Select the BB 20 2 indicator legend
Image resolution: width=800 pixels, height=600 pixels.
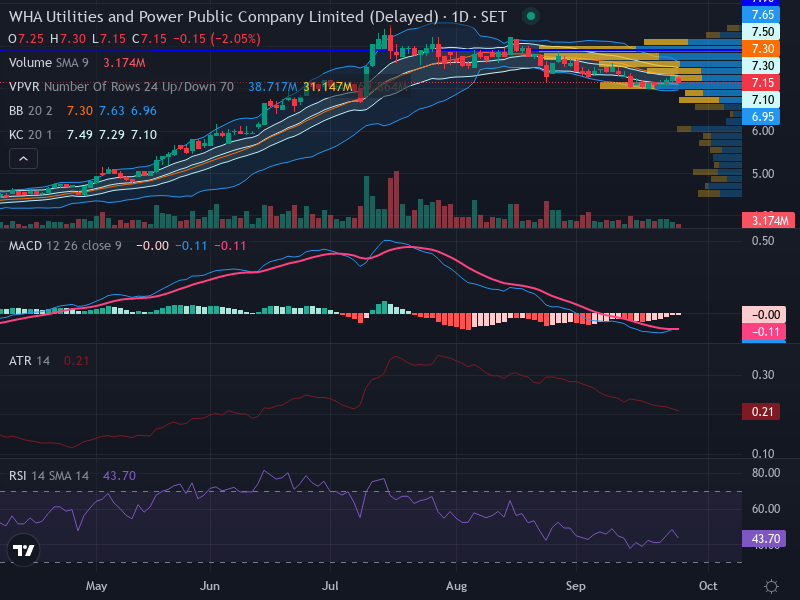pos(31,111)
